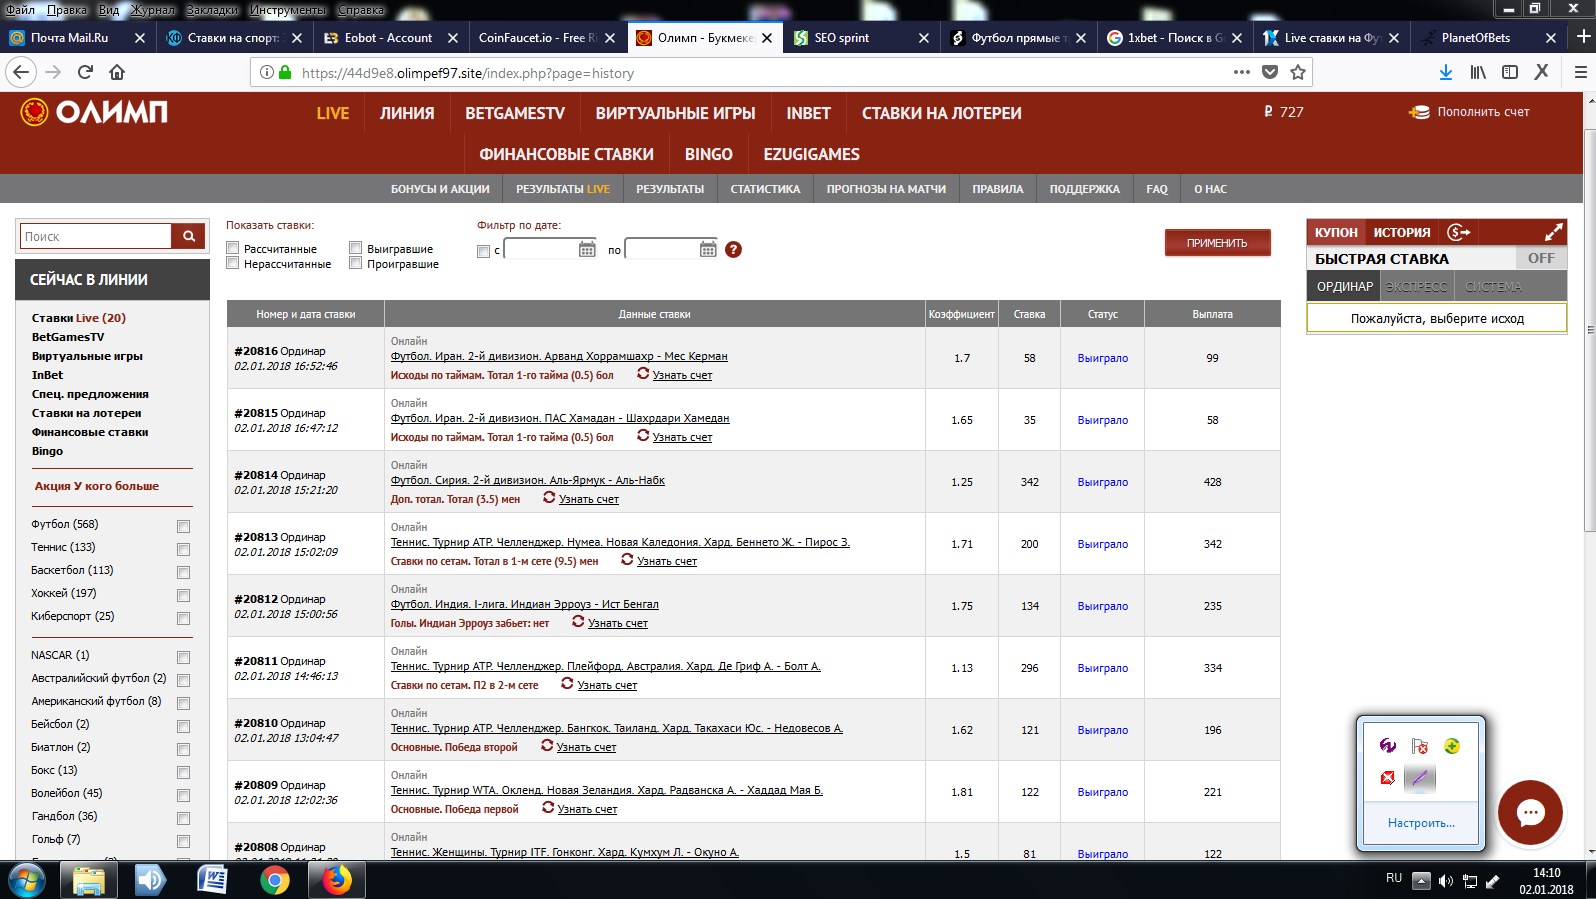The height and width of the screenshot is (899, 1596).
Task: Open the live chat bubble button
Action: coord(1530,813)
